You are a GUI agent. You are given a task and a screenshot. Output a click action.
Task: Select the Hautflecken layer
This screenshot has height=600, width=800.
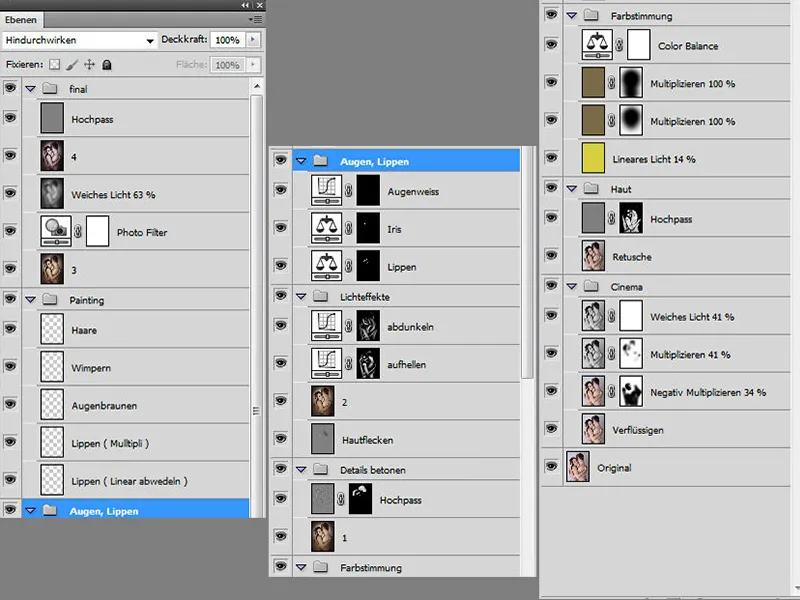pyautogui.click(x=406, y=440)
